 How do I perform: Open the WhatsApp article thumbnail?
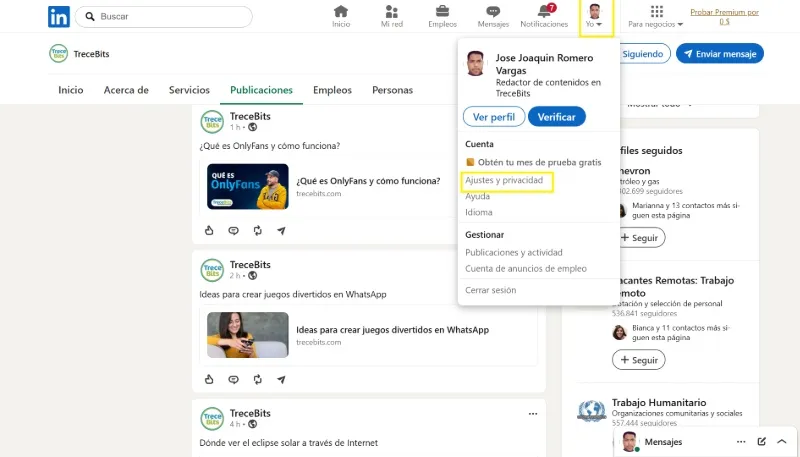(247, 335)
